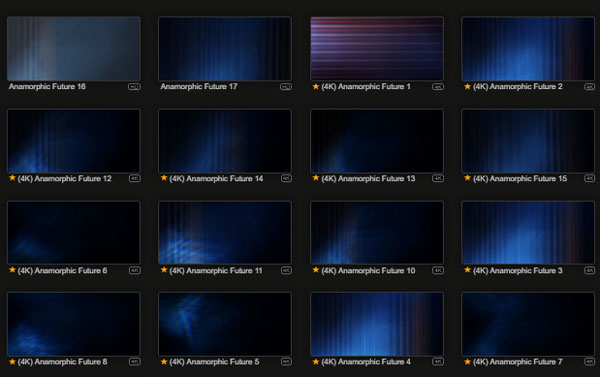Click the star beside (4K) Anamorphic Future 8
This screenshot has width=600, height=377.
(12, 361)
